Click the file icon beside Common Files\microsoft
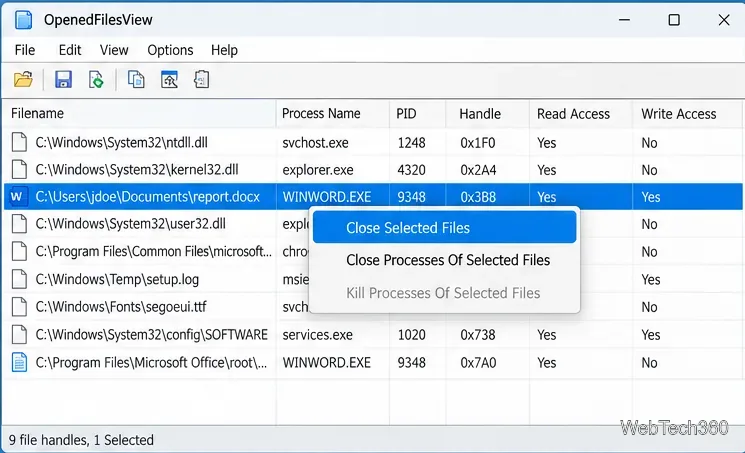This screenshot has width=745, height=453. pos(19,251)
